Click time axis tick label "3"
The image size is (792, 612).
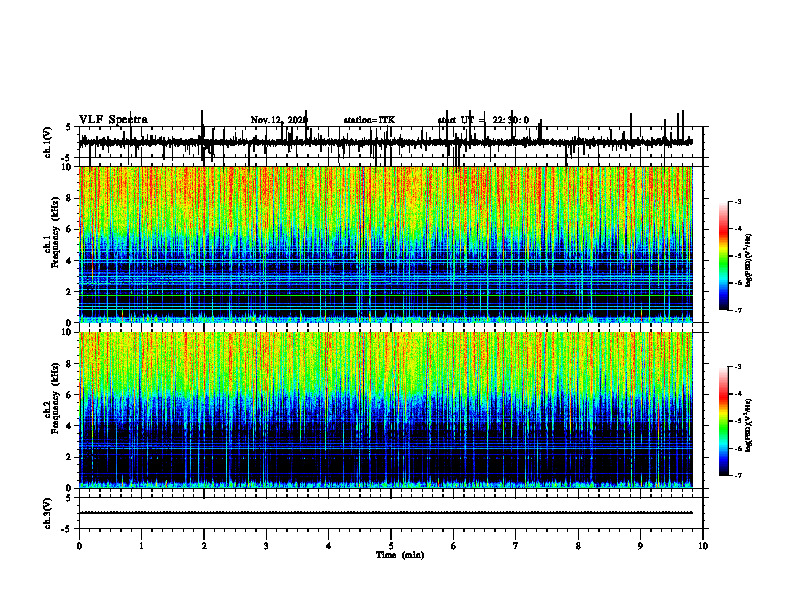(266, 546)
